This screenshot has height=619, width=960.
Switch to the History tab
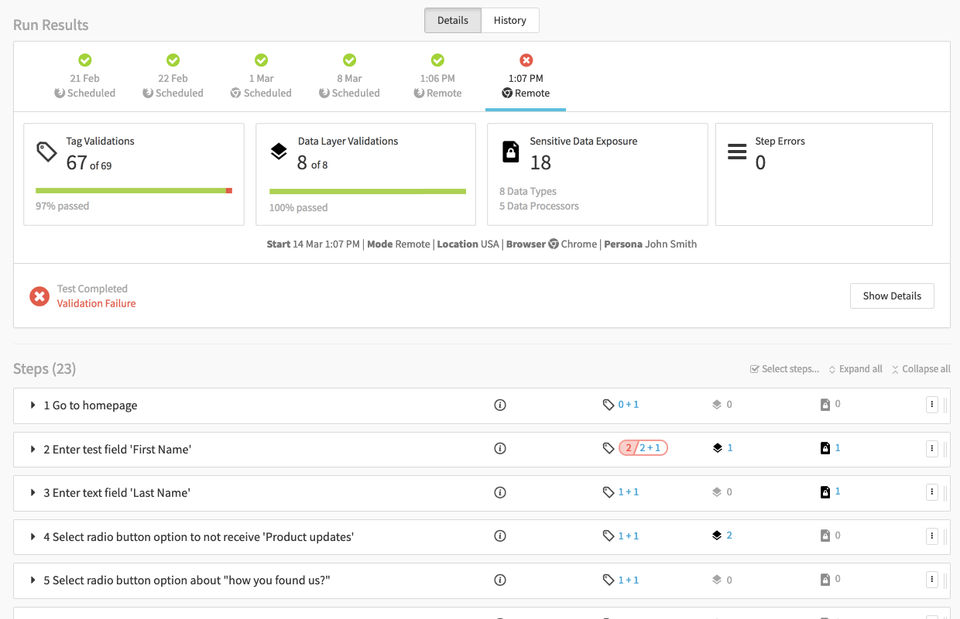click(x=509, y=20)
